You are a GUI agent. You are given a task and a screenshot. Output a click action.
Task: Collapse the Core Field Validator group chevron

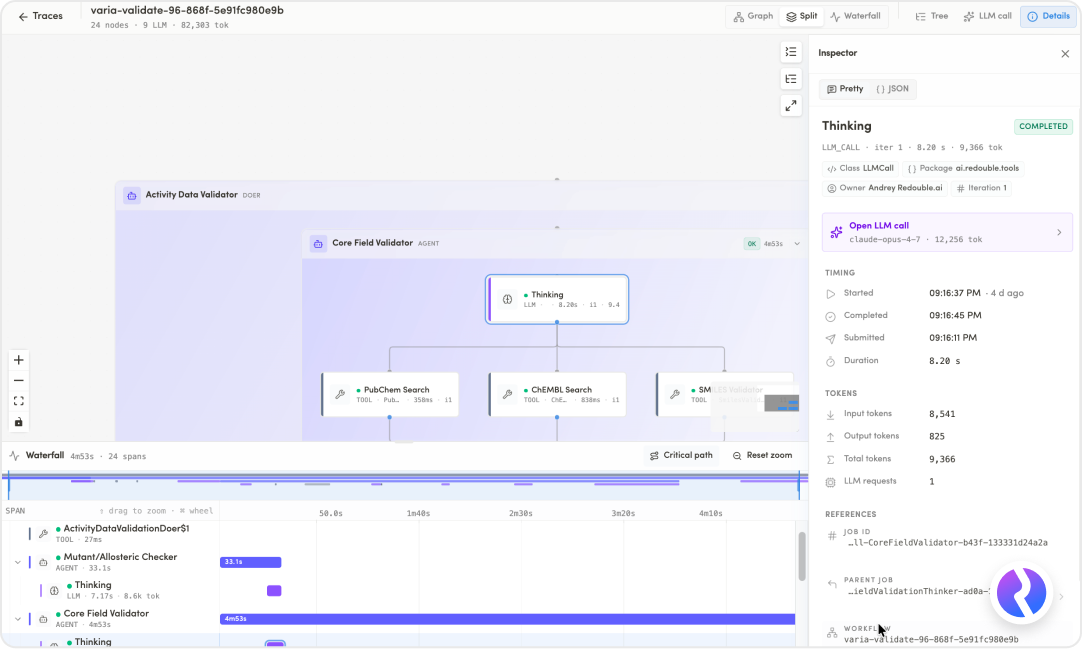tap(797, 243)
